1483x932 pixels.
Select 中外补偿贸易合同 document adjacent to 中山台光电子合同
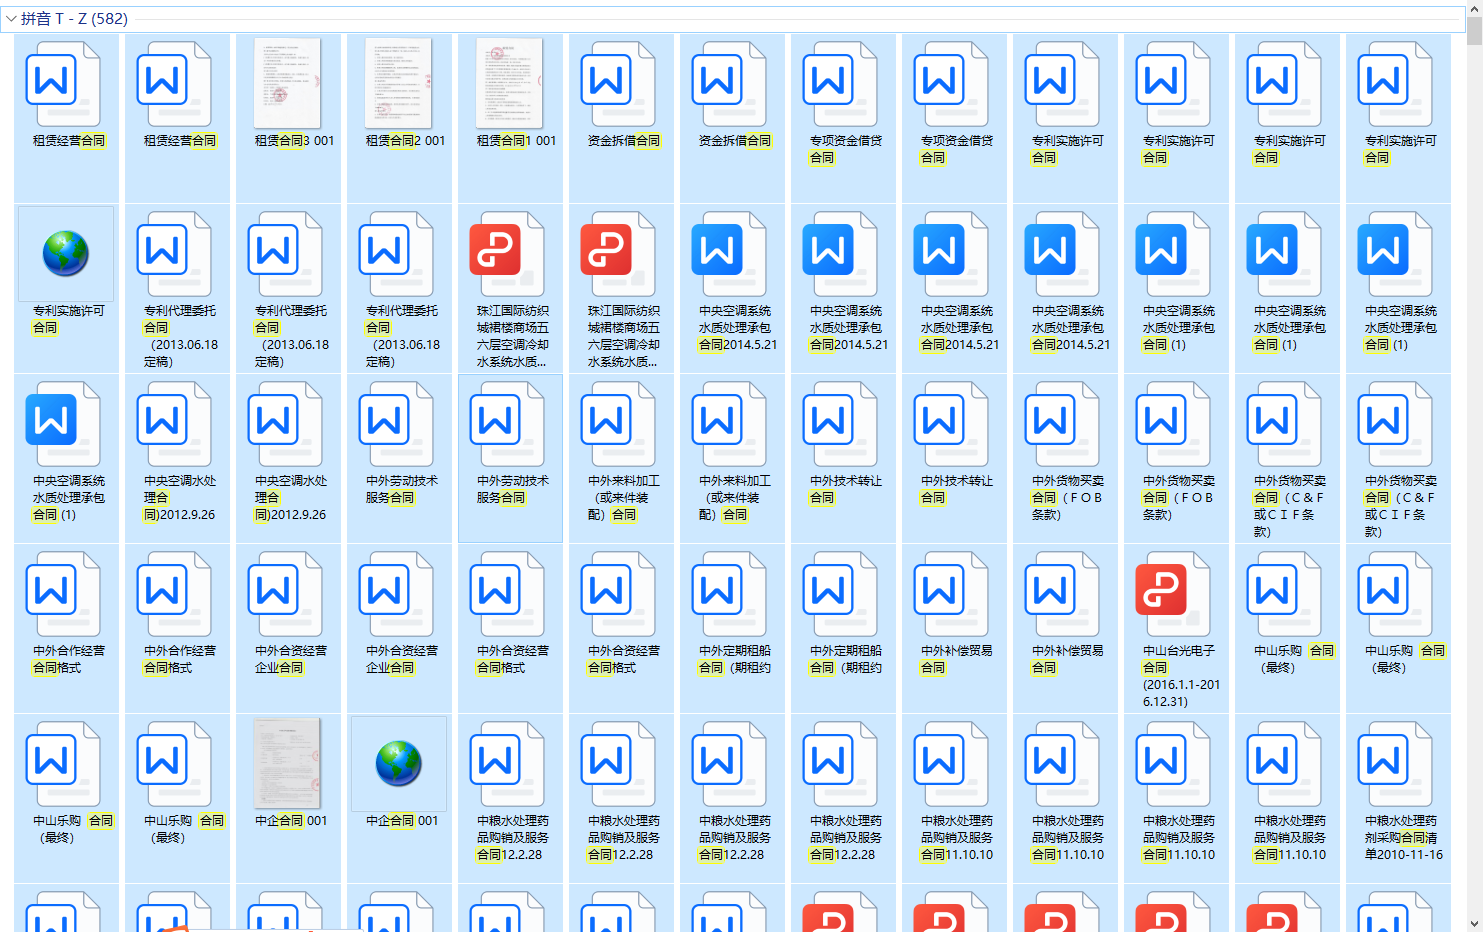(1050, 593)
